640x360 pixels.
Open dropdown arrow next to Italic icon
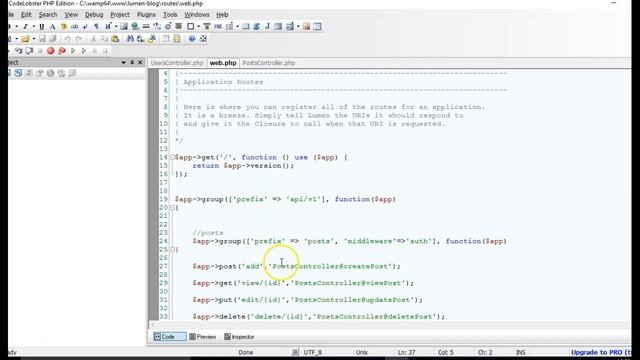coord(33,27)
